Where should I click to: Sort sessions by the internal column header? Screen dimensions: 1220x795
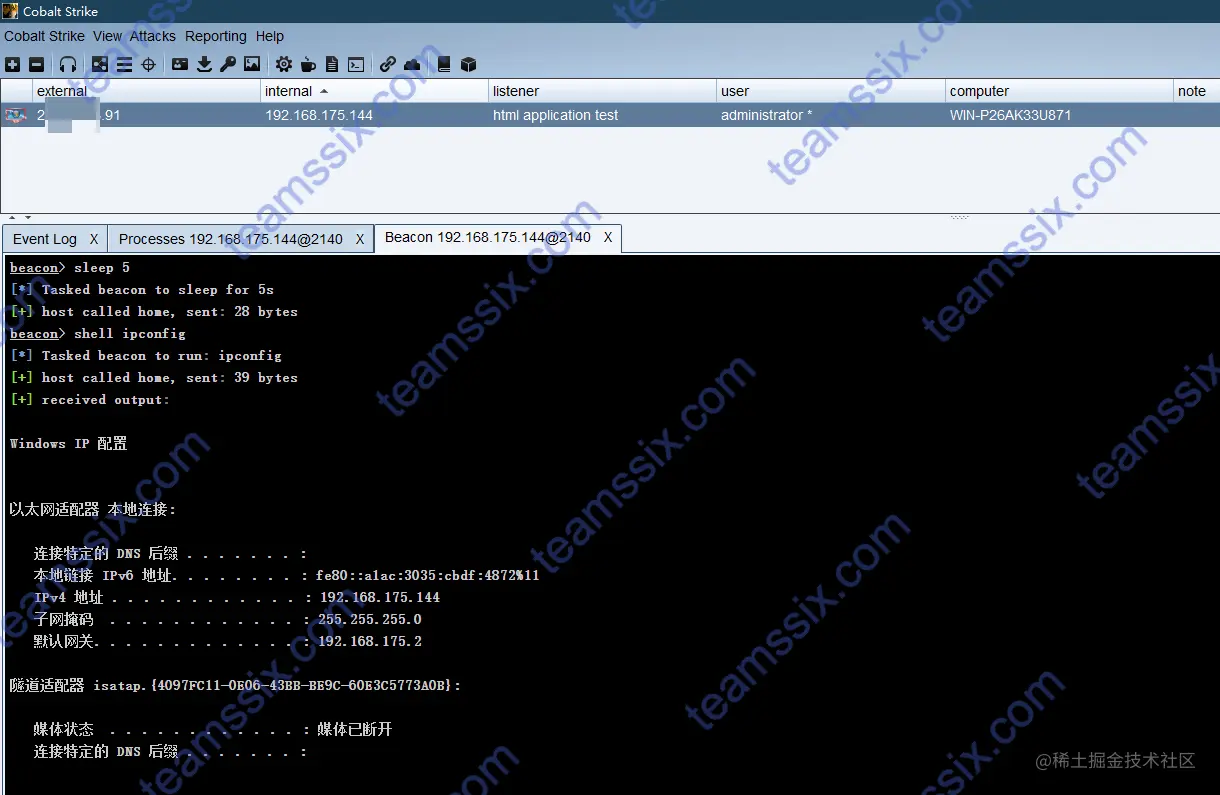[374, 91]
